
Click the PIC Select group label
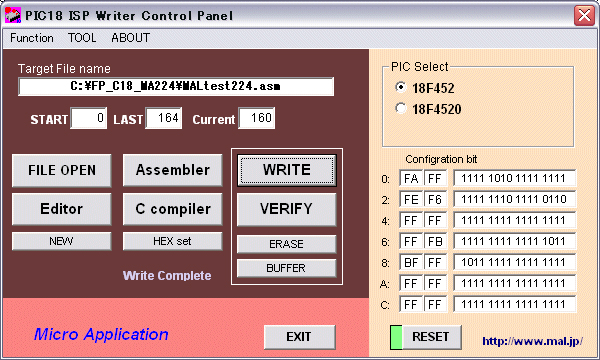click(419, 67)
